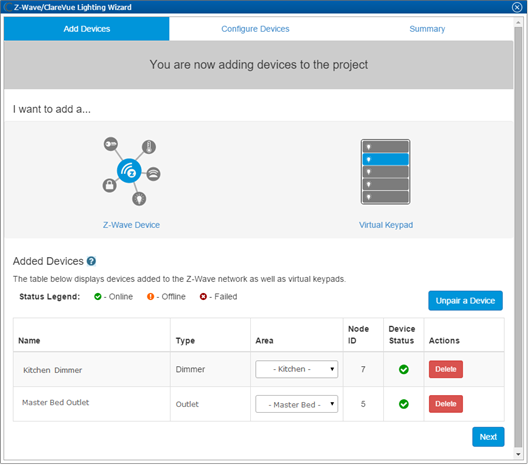Screen dimensions: 528x465
Task: Click the Status Legend label
Action: tap(50, 297)
